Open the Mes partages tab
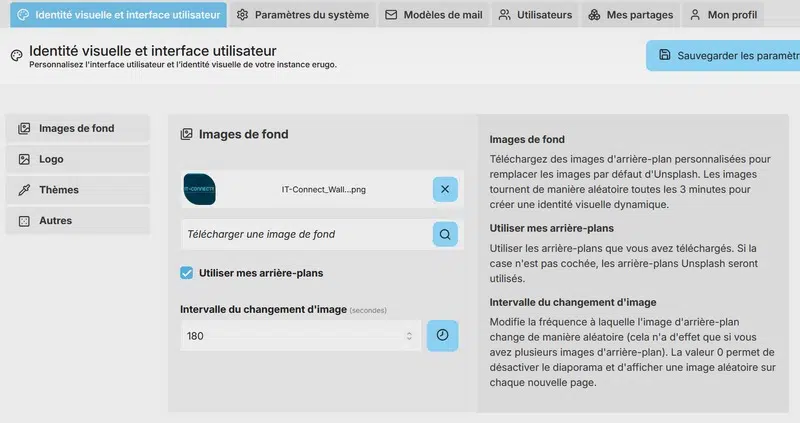 coord(628,16)
